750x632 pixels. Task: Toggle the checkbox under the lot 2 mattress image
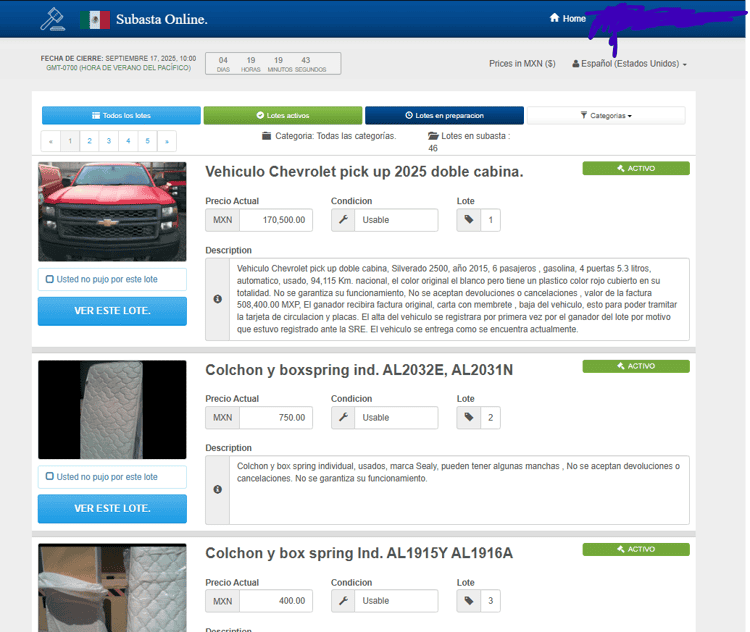[50, 477]
